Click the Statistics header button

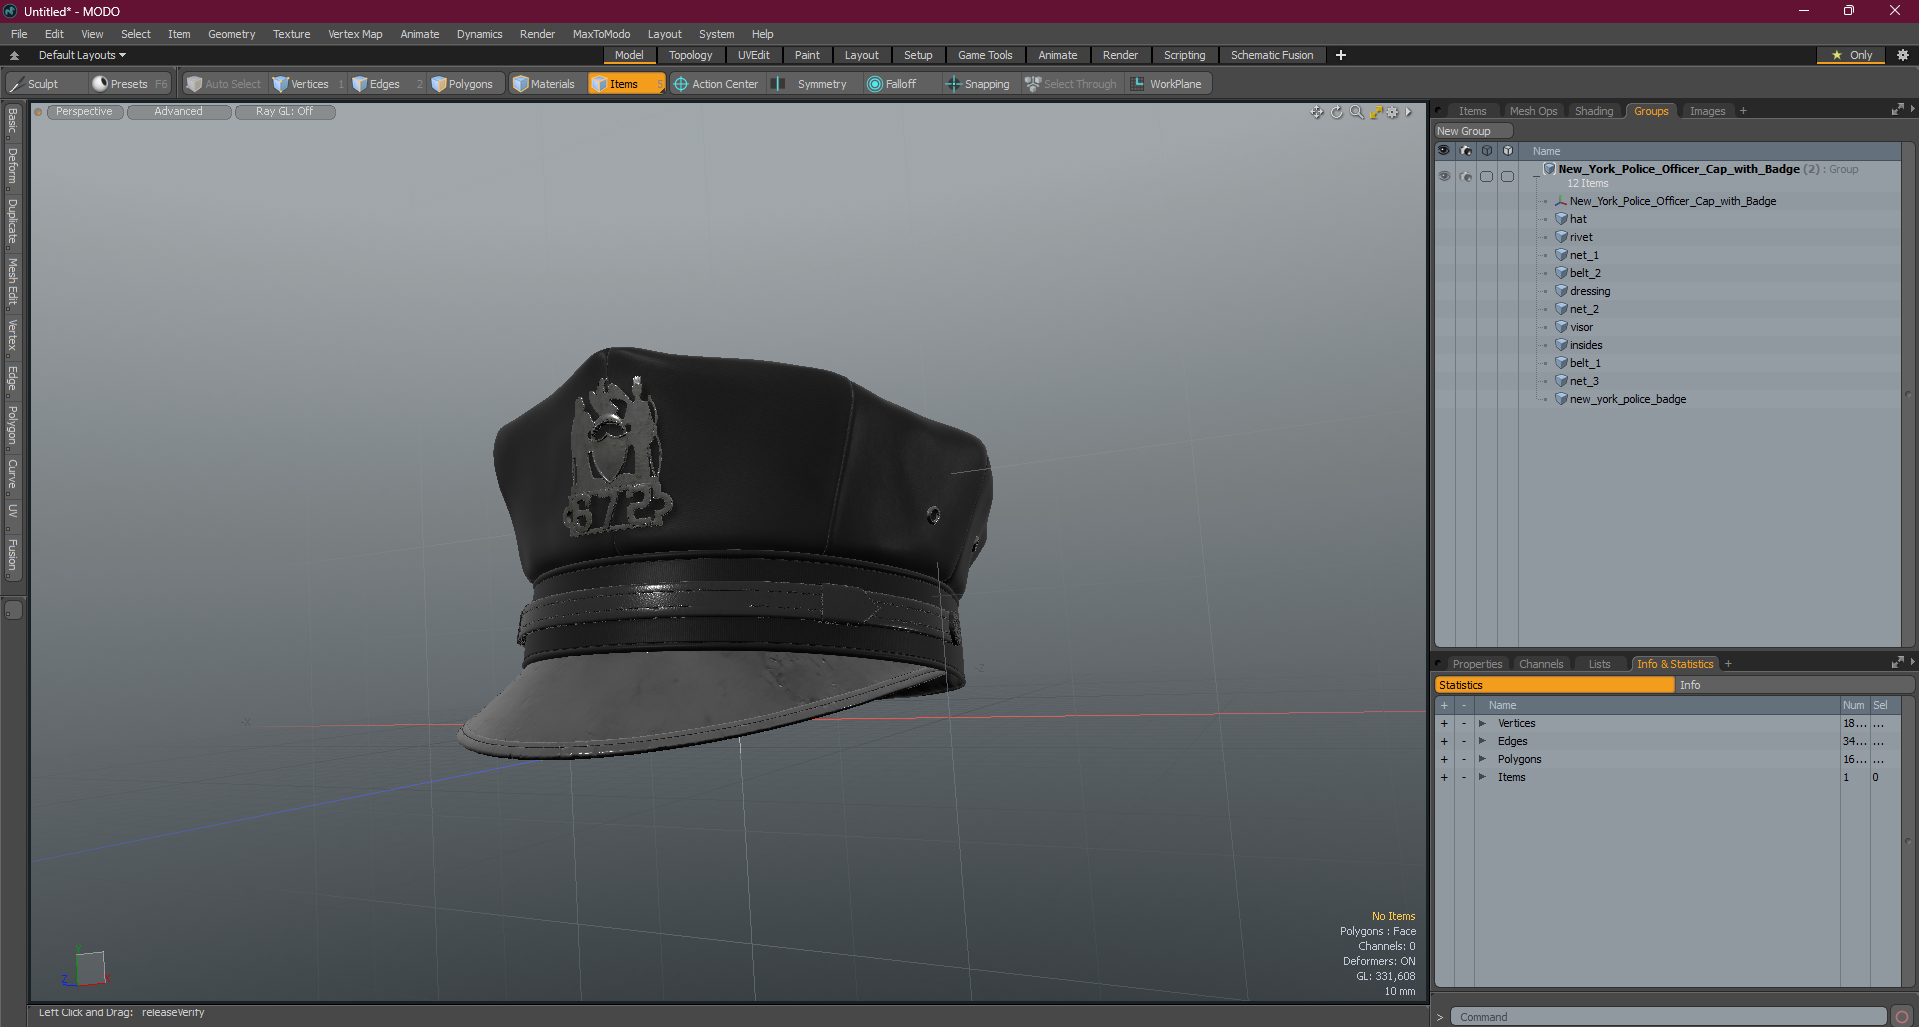pos(1554,685)
